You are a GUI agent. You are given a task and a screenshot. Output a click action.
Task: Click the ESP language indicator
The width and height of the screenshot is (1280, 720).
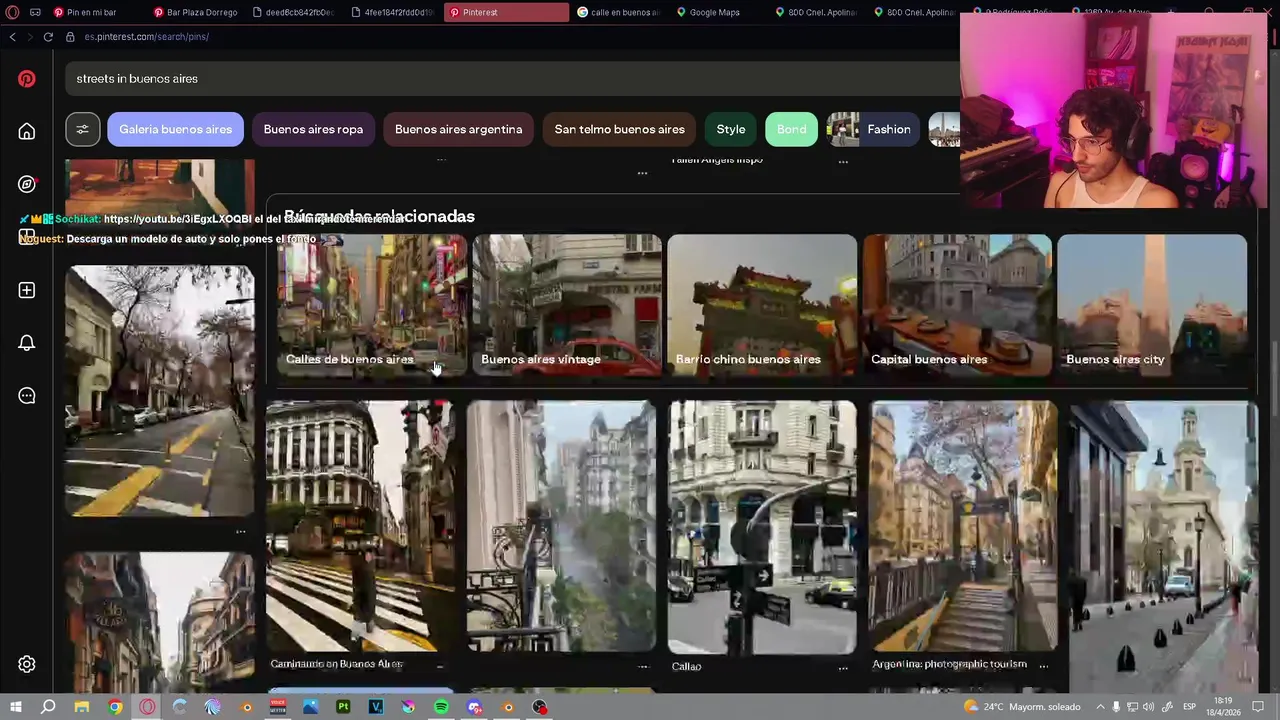point(1189,707)
